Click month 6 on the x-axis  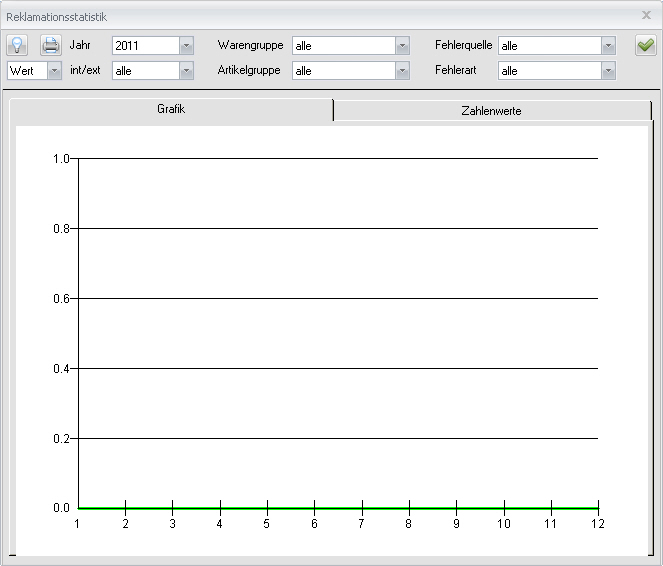[314, 524]
